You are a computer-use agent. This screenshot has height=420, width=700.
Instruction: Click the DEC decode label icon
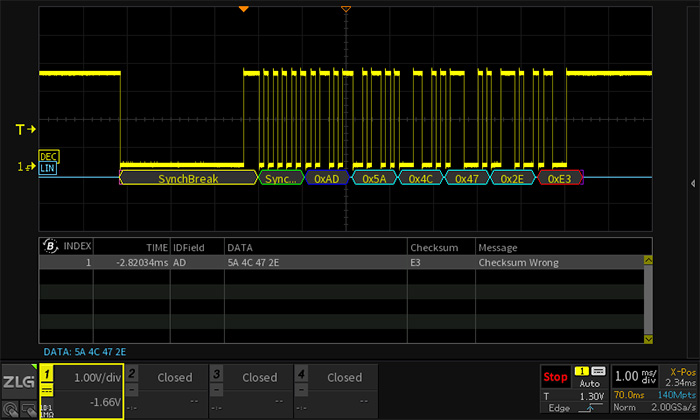47,157
